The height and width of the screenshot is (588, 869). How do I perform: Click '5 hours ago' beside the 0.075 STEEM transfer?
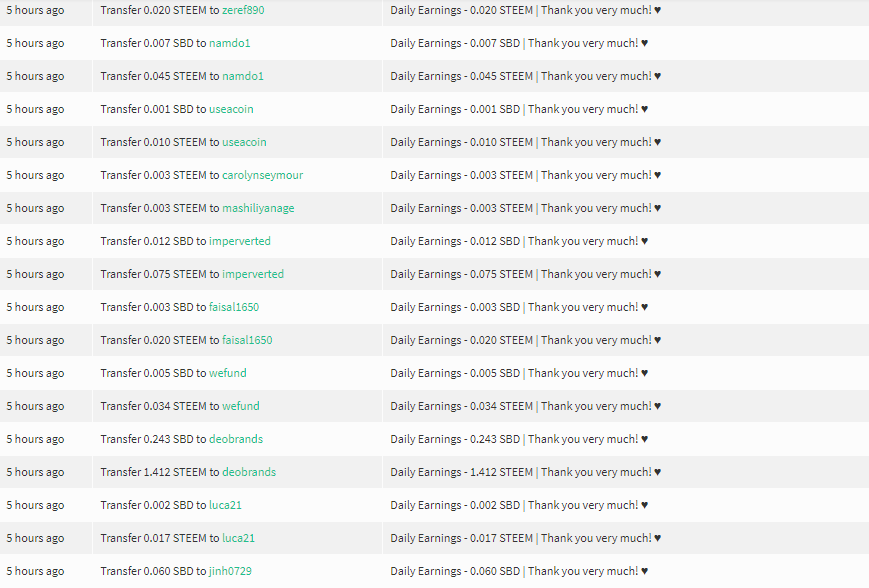(x=35, y=274)
